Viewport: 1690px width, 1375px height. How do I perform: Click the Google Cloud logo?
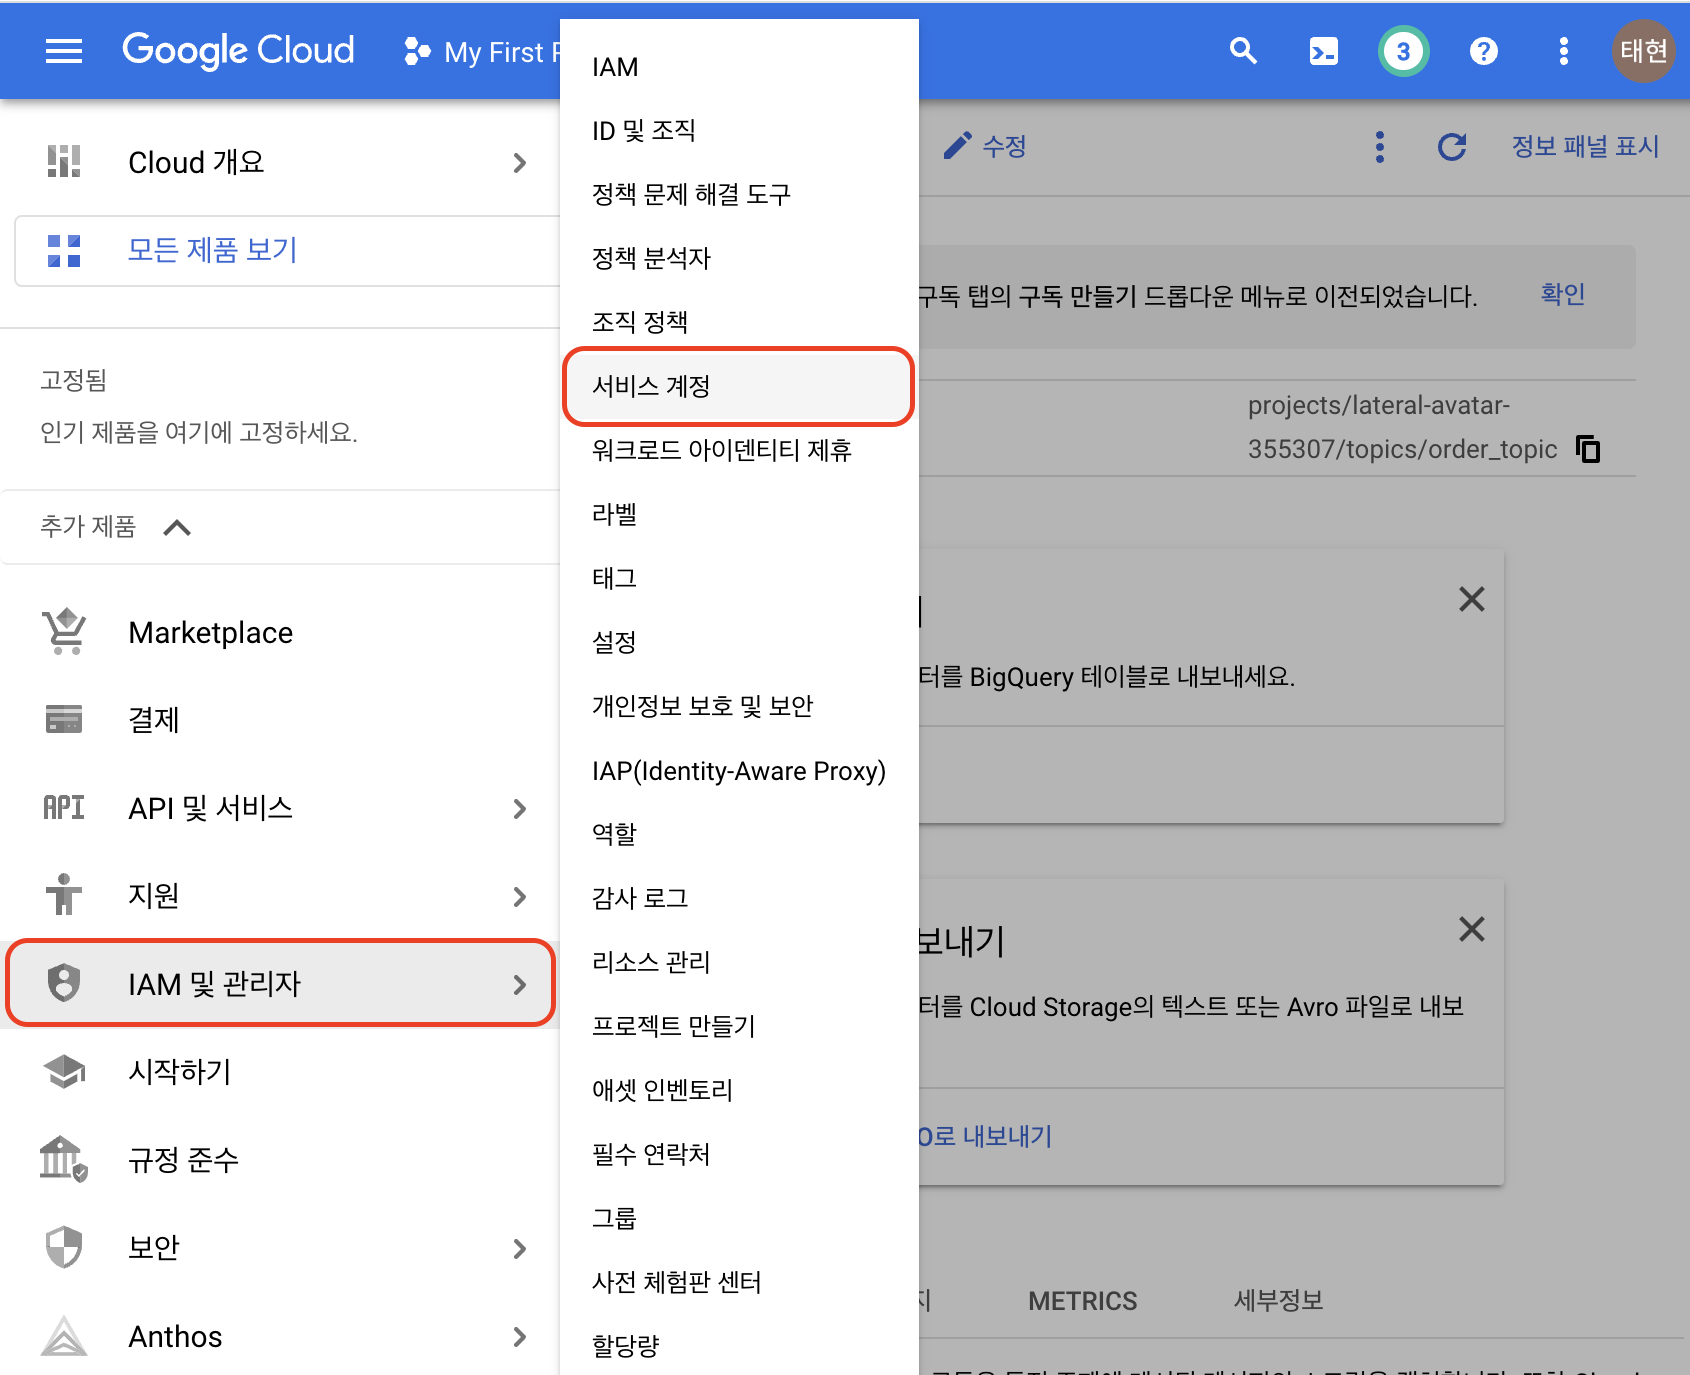[238, 51]
